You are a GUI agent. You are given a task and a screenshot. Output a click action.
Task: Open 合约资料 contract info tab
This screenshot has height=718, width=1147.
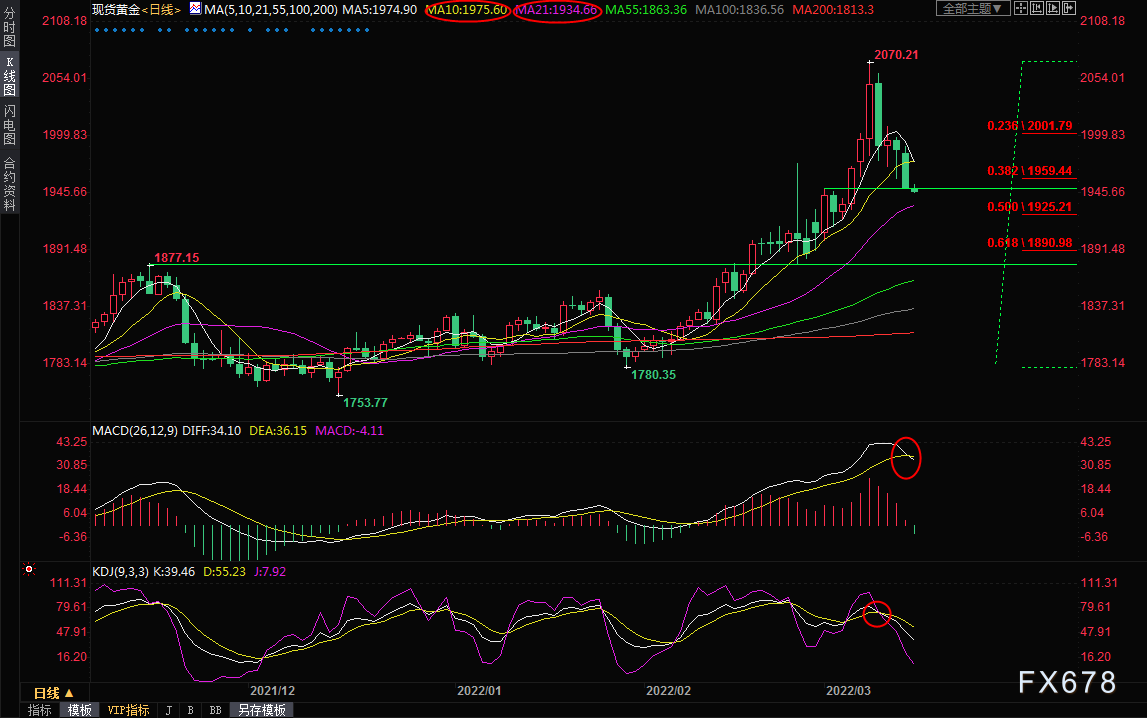(10, 184)
